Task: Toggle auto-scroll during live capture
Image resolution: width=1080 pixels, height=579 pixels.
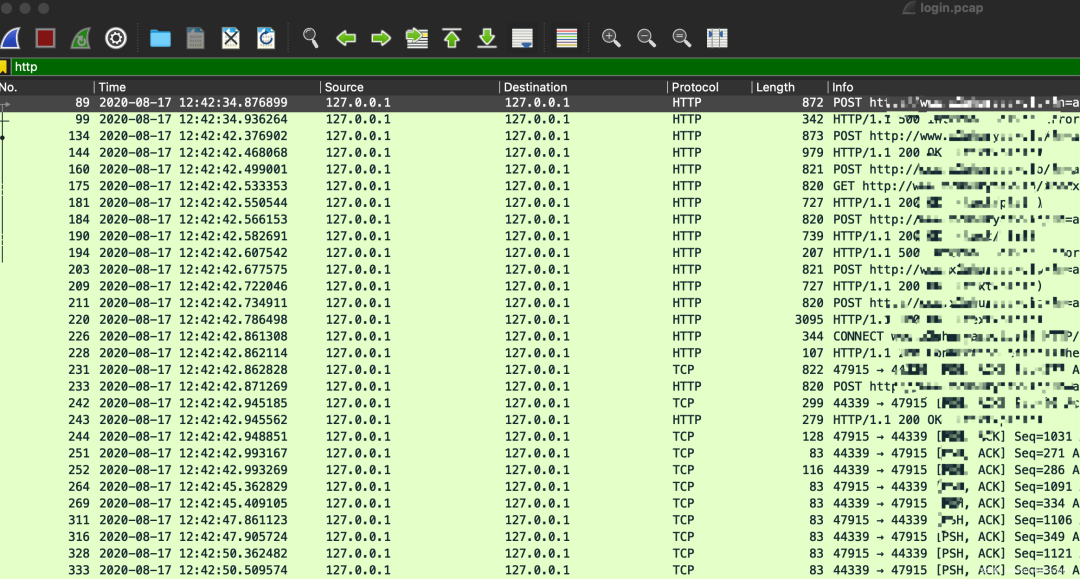Action: pyautogui.click(x=522, y=38)
